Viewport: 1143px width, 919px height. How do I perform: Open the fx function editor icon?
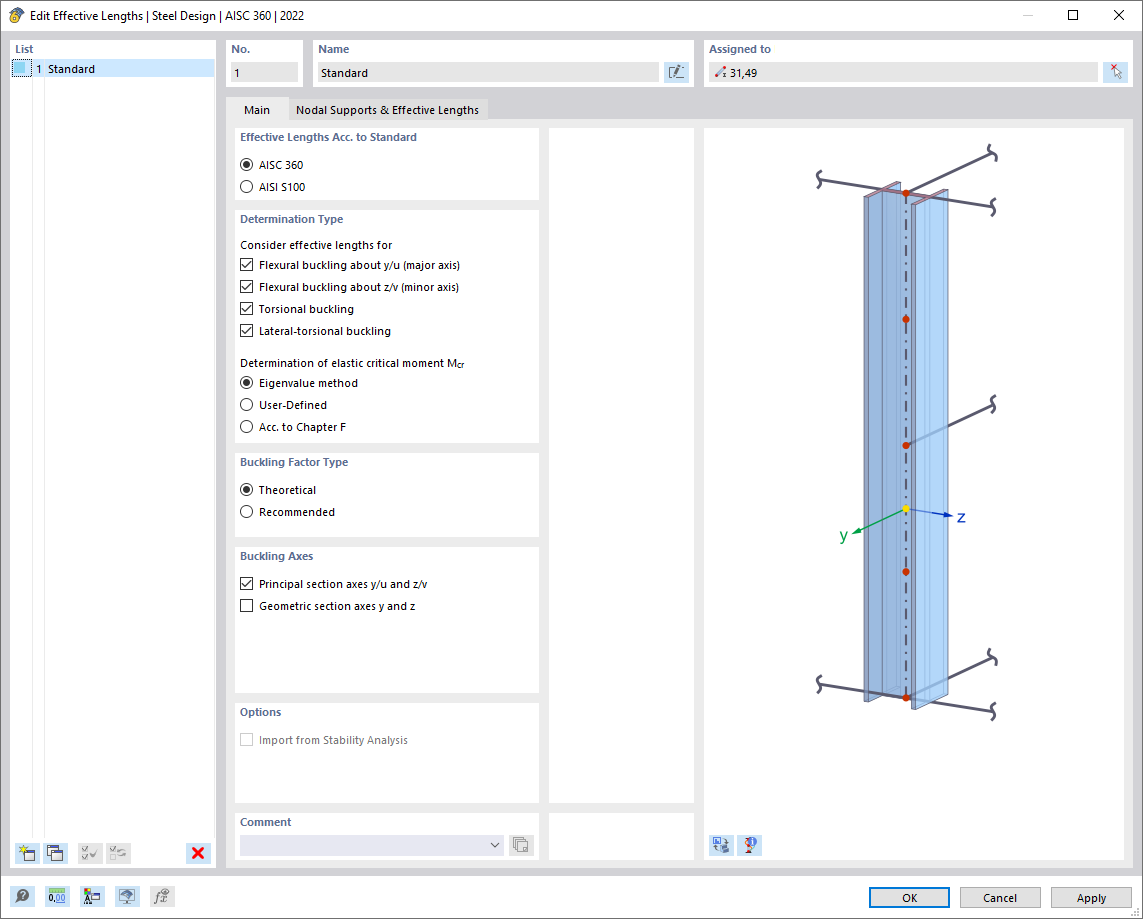tap(161, 896)
